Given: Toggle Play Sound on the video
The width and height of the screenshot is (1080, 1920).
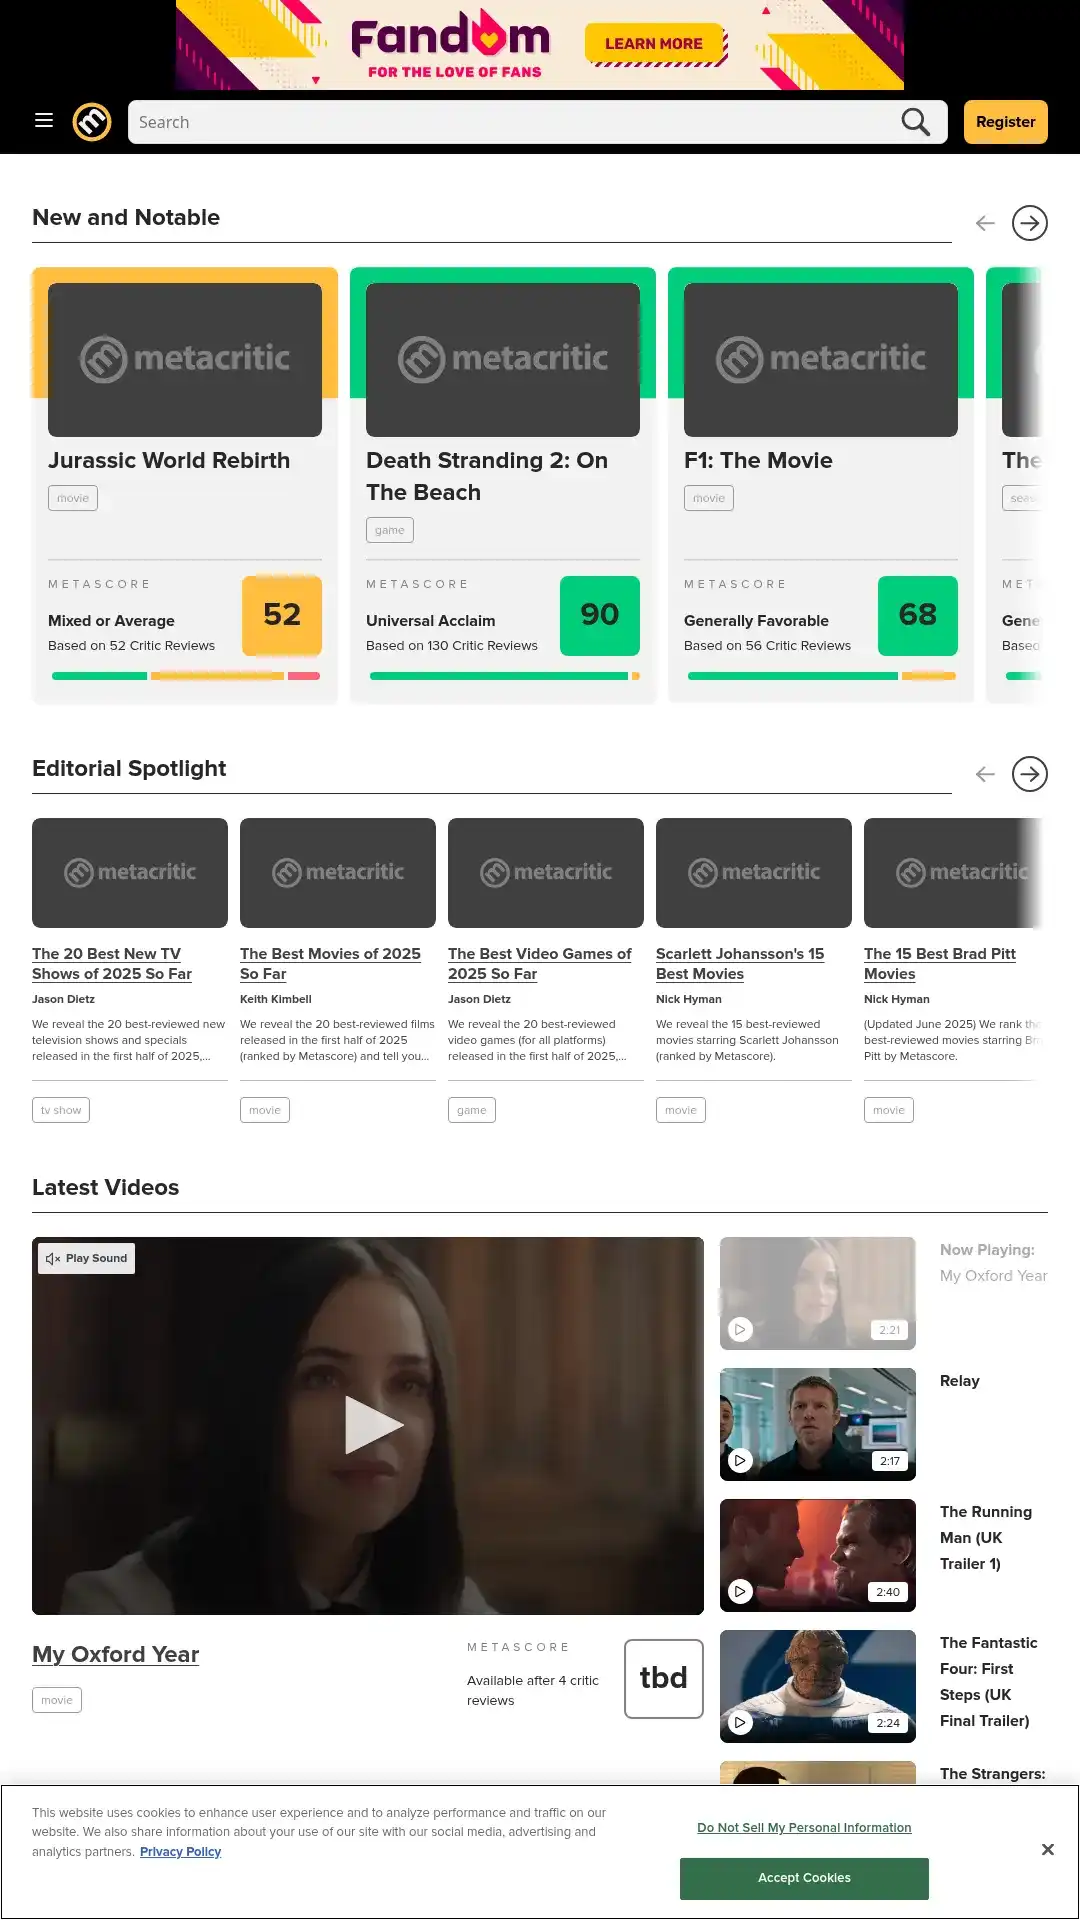Looking at the screenshot, I should pyautogui.click(x=87, y=1258).
